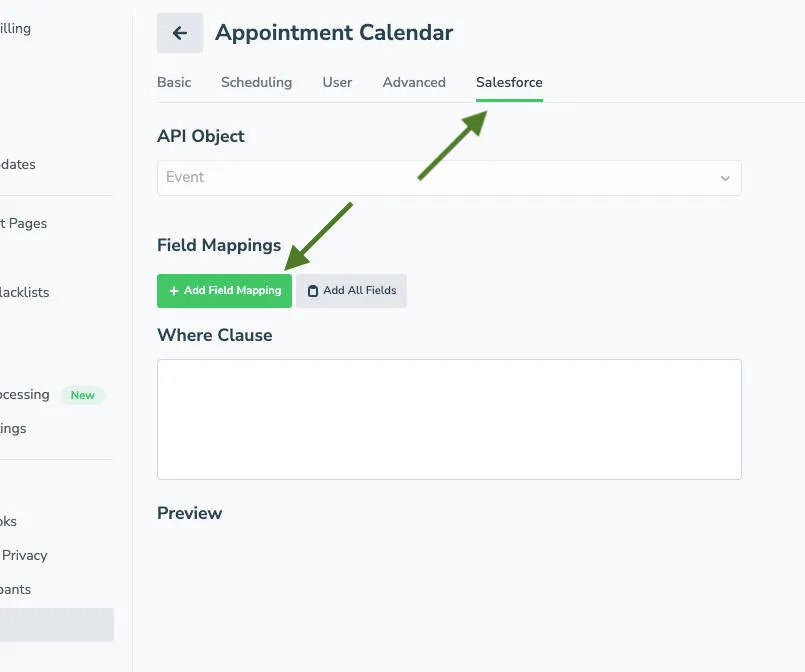805x672 pixels.
Task: Click the chevron on the API Object selector
Action: tap(725, 178)
